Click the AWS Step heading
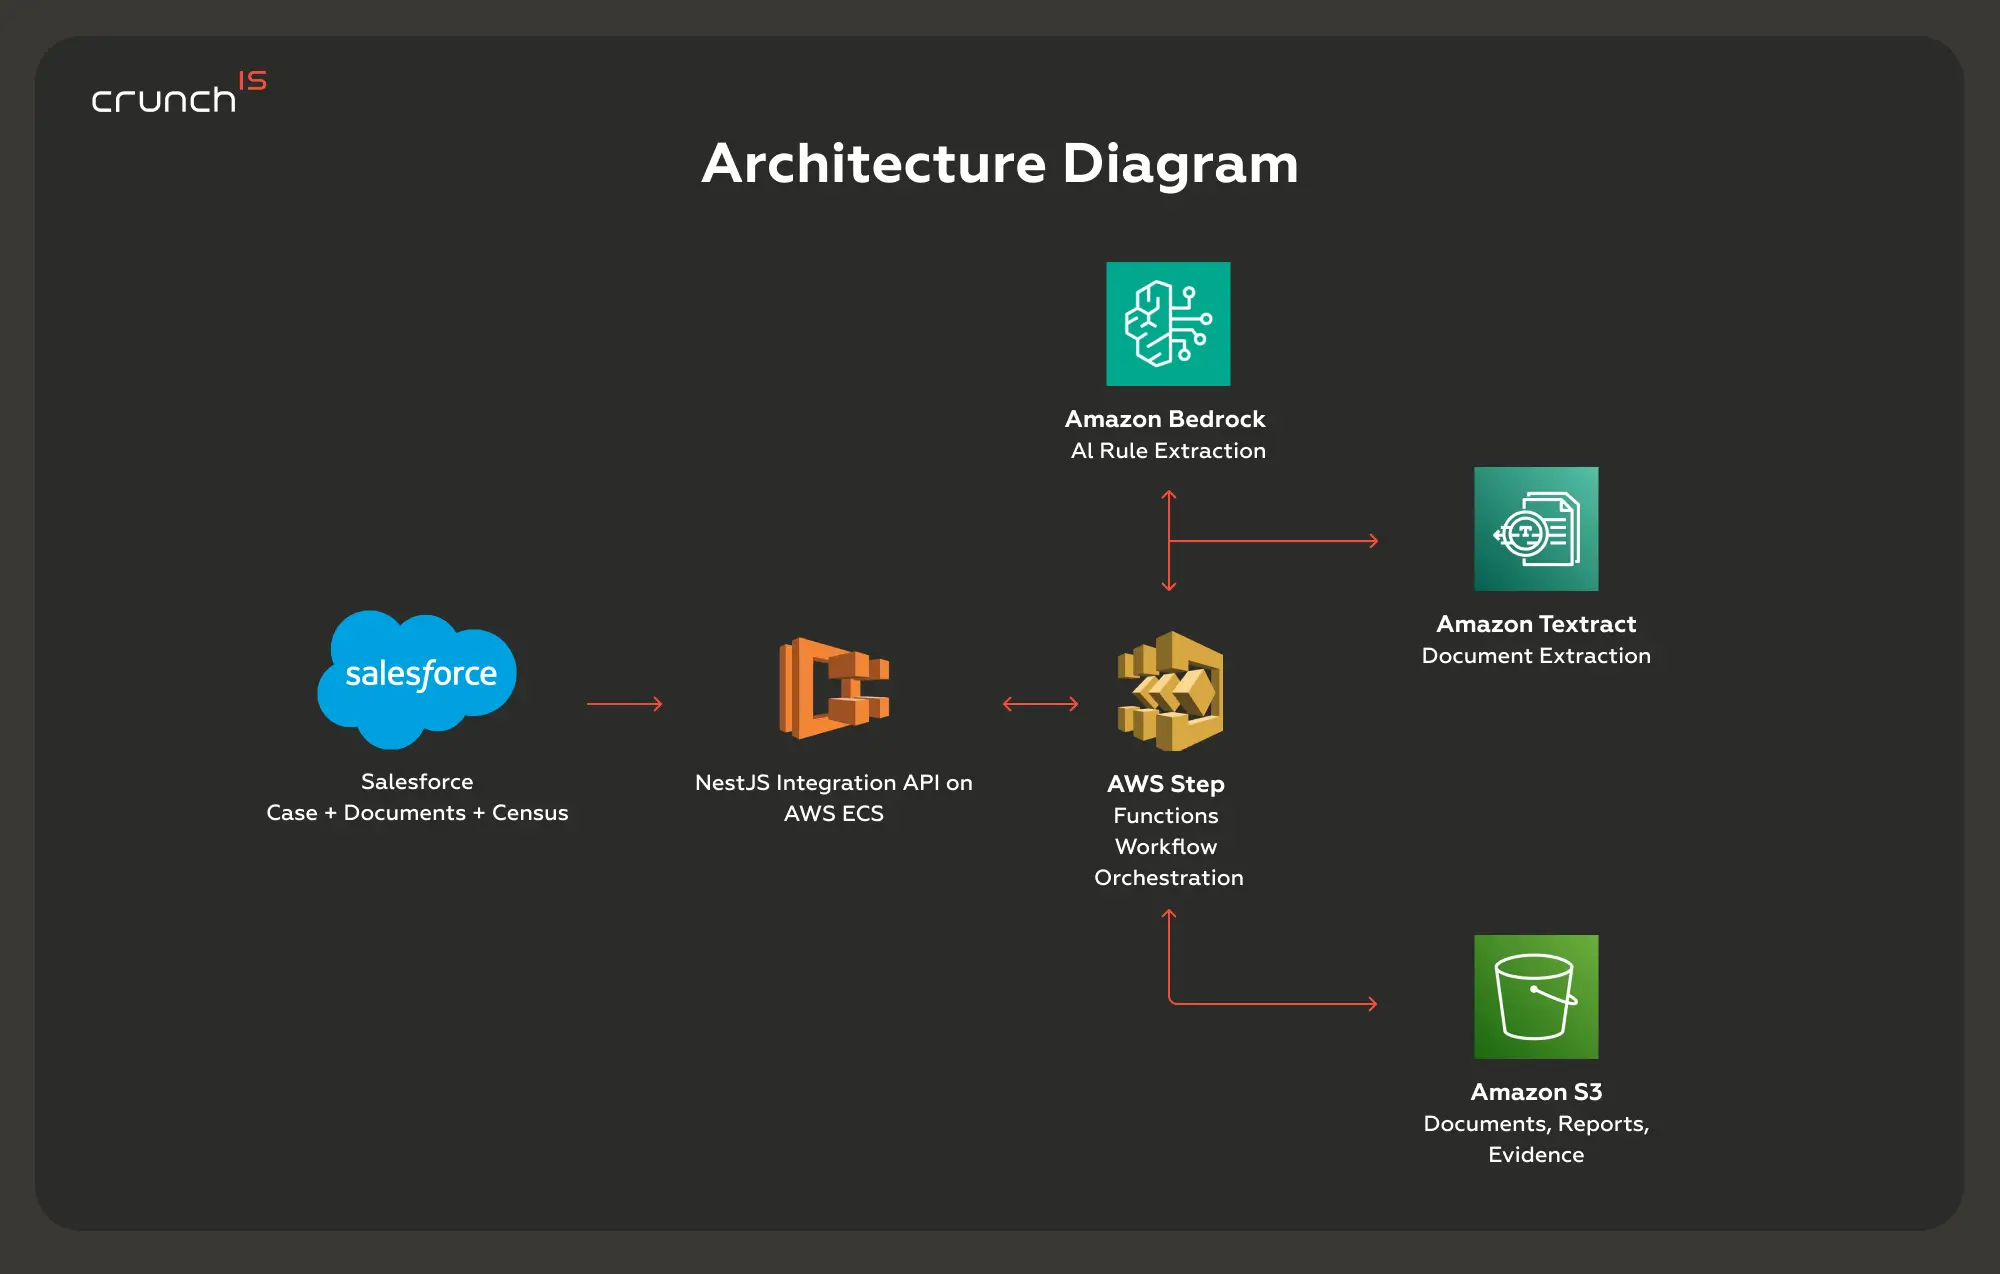The image size is (2000, 1274). pyautogui.click(x=1166, y=784)
